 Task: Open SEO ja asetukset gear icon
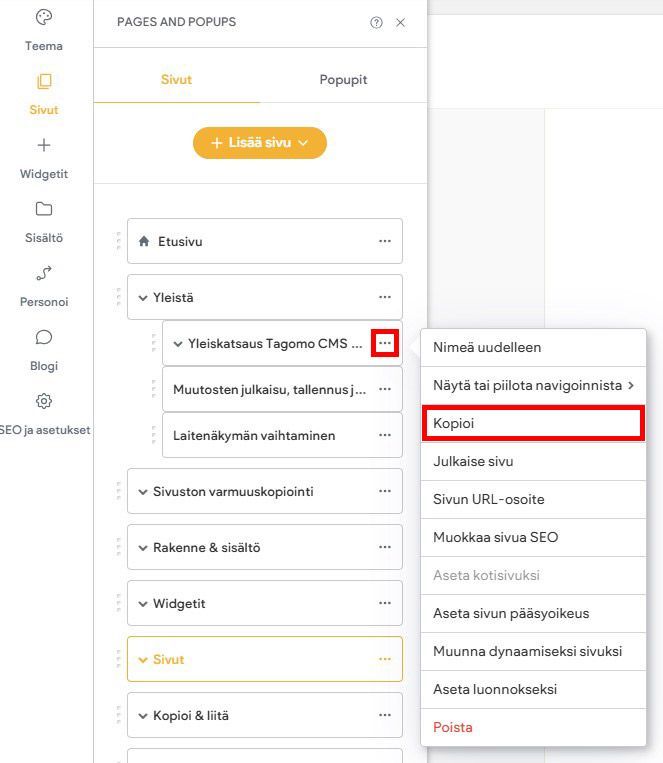[43, 401]
